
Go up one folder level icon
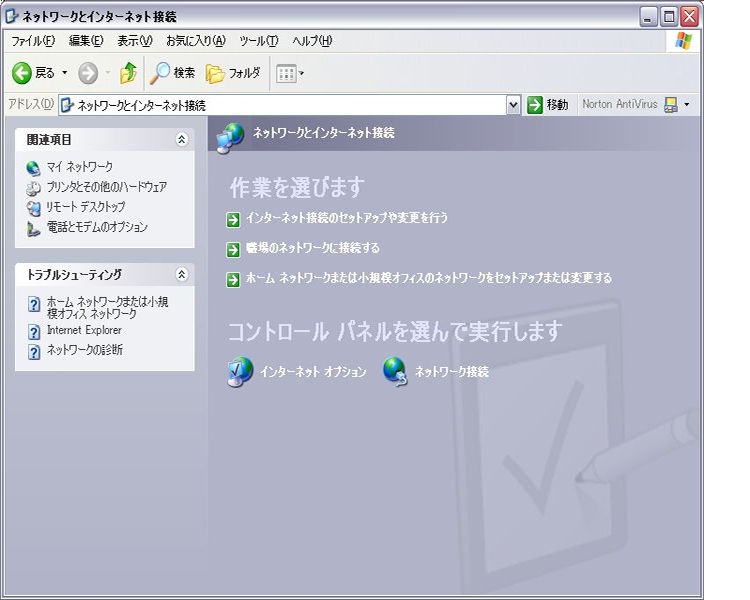128,73
